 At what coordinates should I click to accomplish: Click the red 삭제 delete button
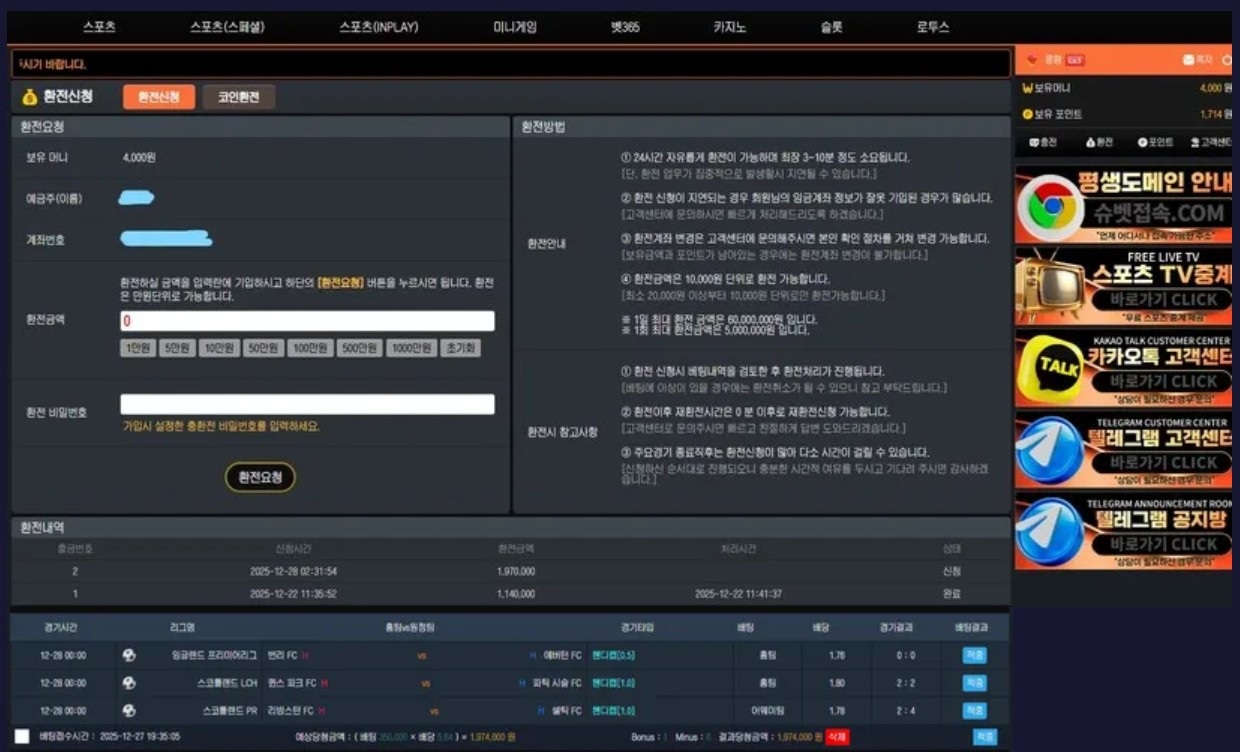point(836,736)
